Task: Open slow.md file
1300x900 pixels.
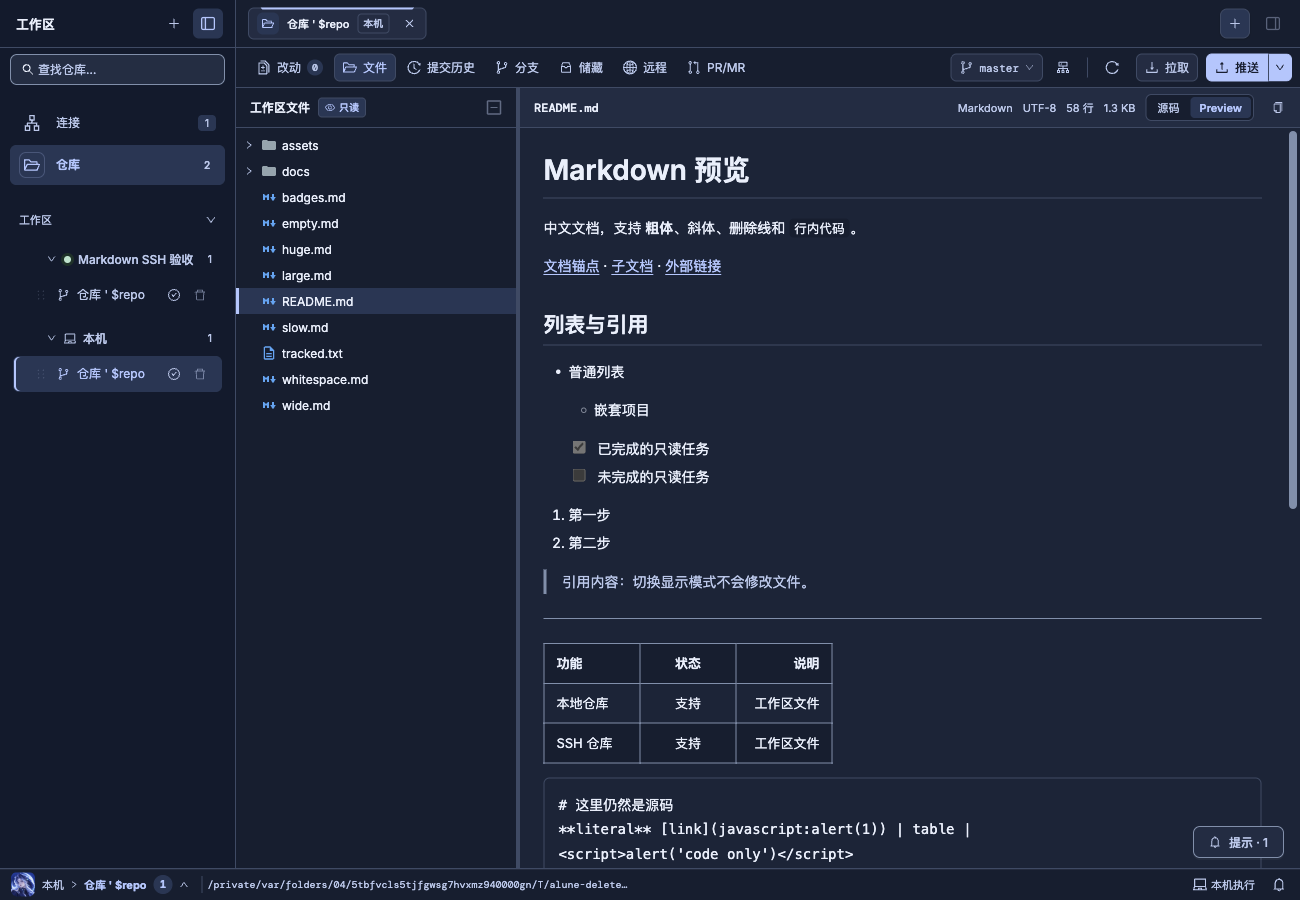Action: click(377, 327)
